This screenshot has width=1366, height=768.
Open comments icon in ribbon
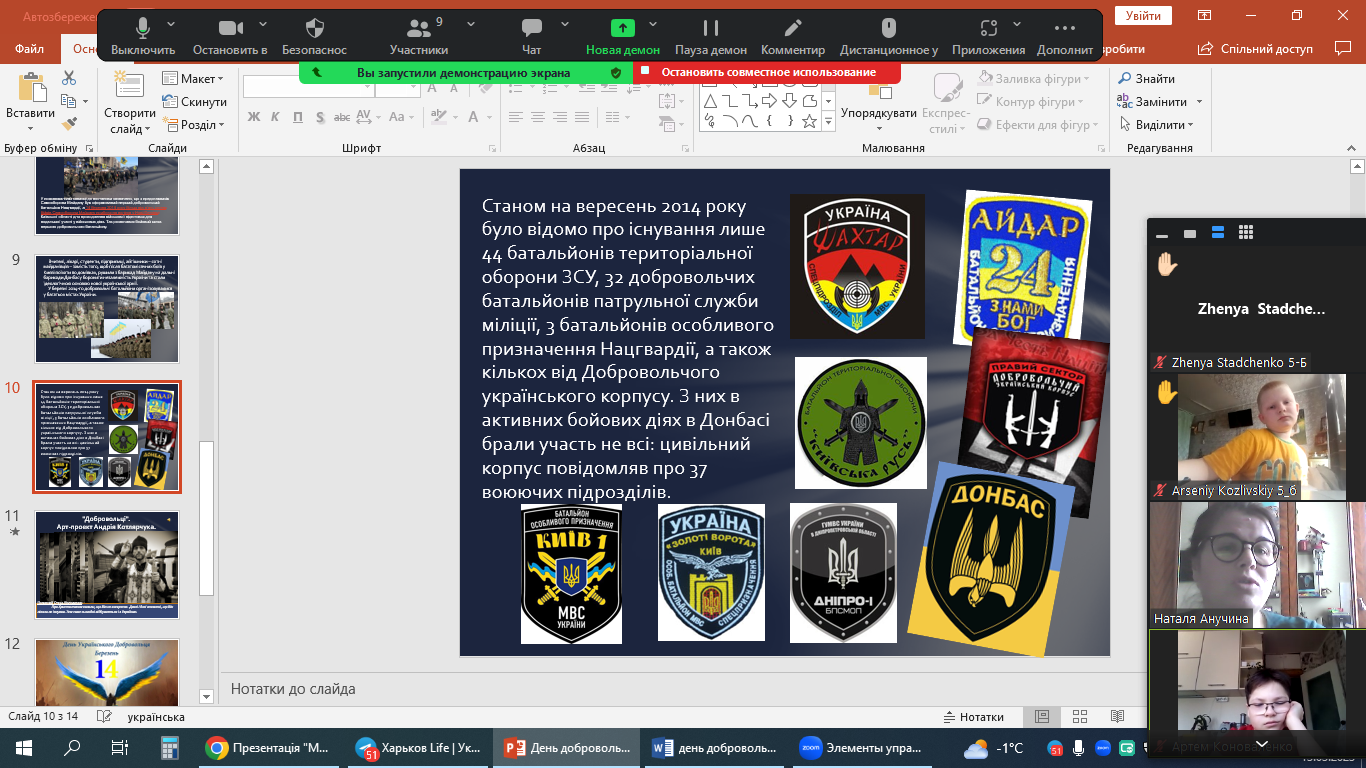coord(1343,48)
